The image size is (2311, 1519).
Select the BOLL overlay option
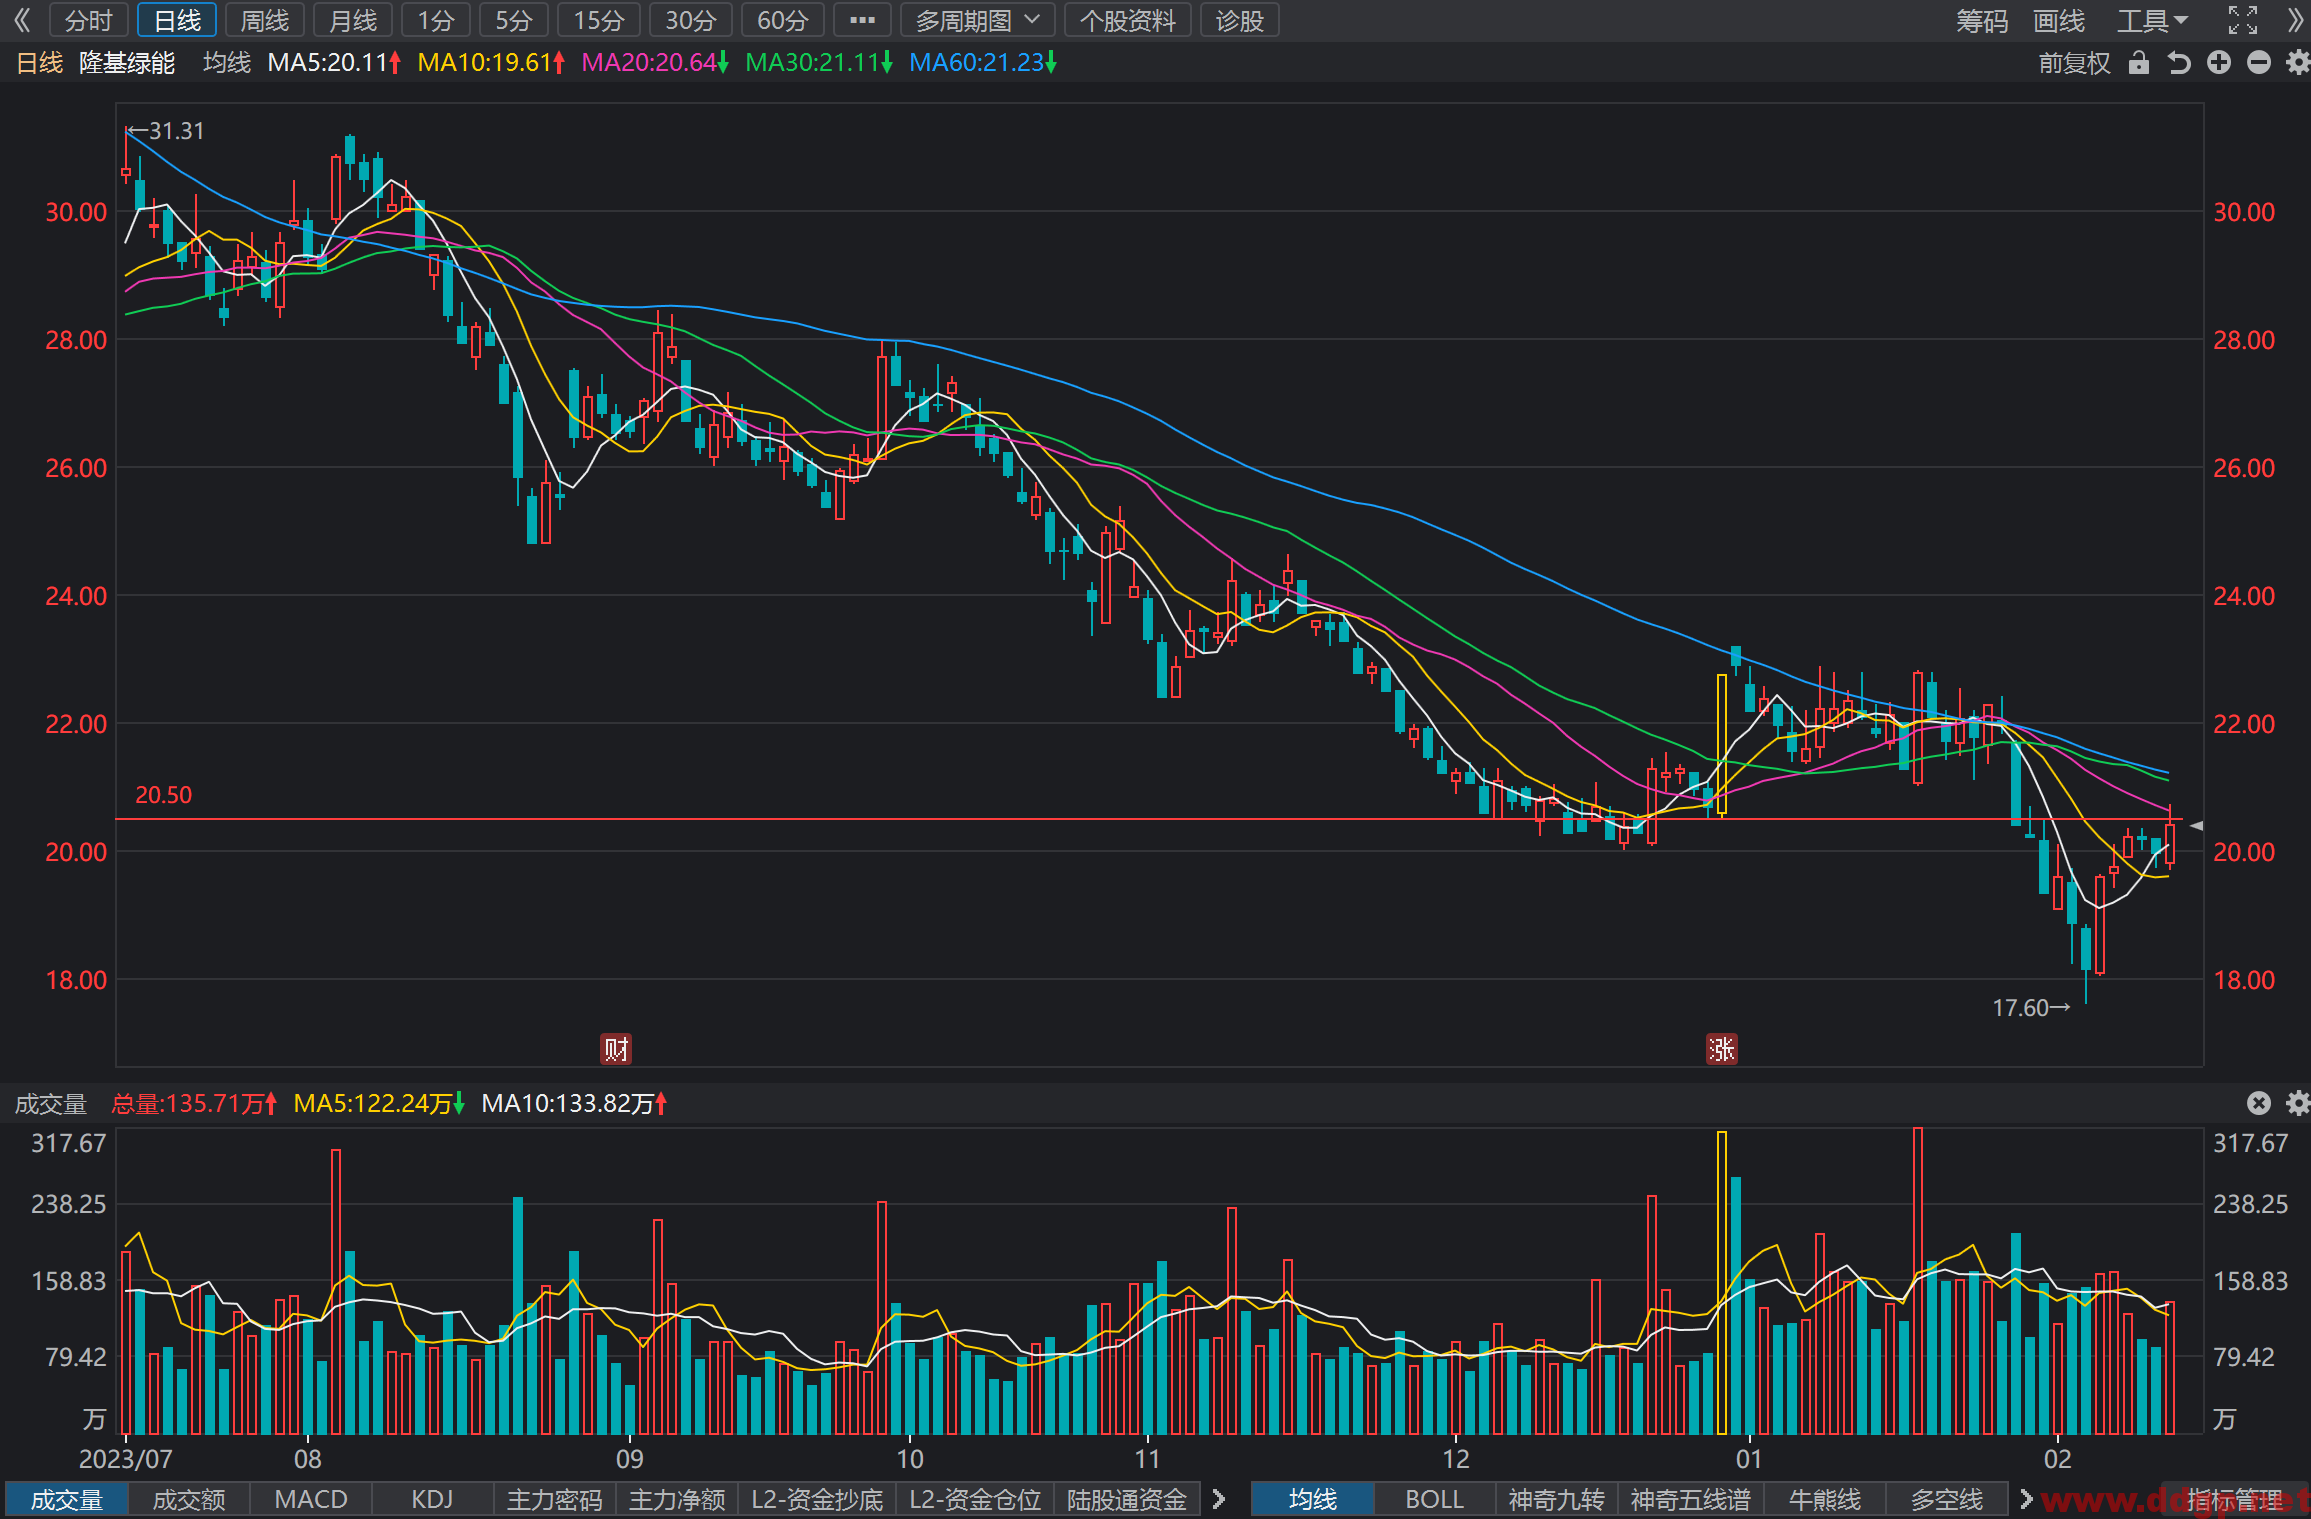pos(1434,1499)
